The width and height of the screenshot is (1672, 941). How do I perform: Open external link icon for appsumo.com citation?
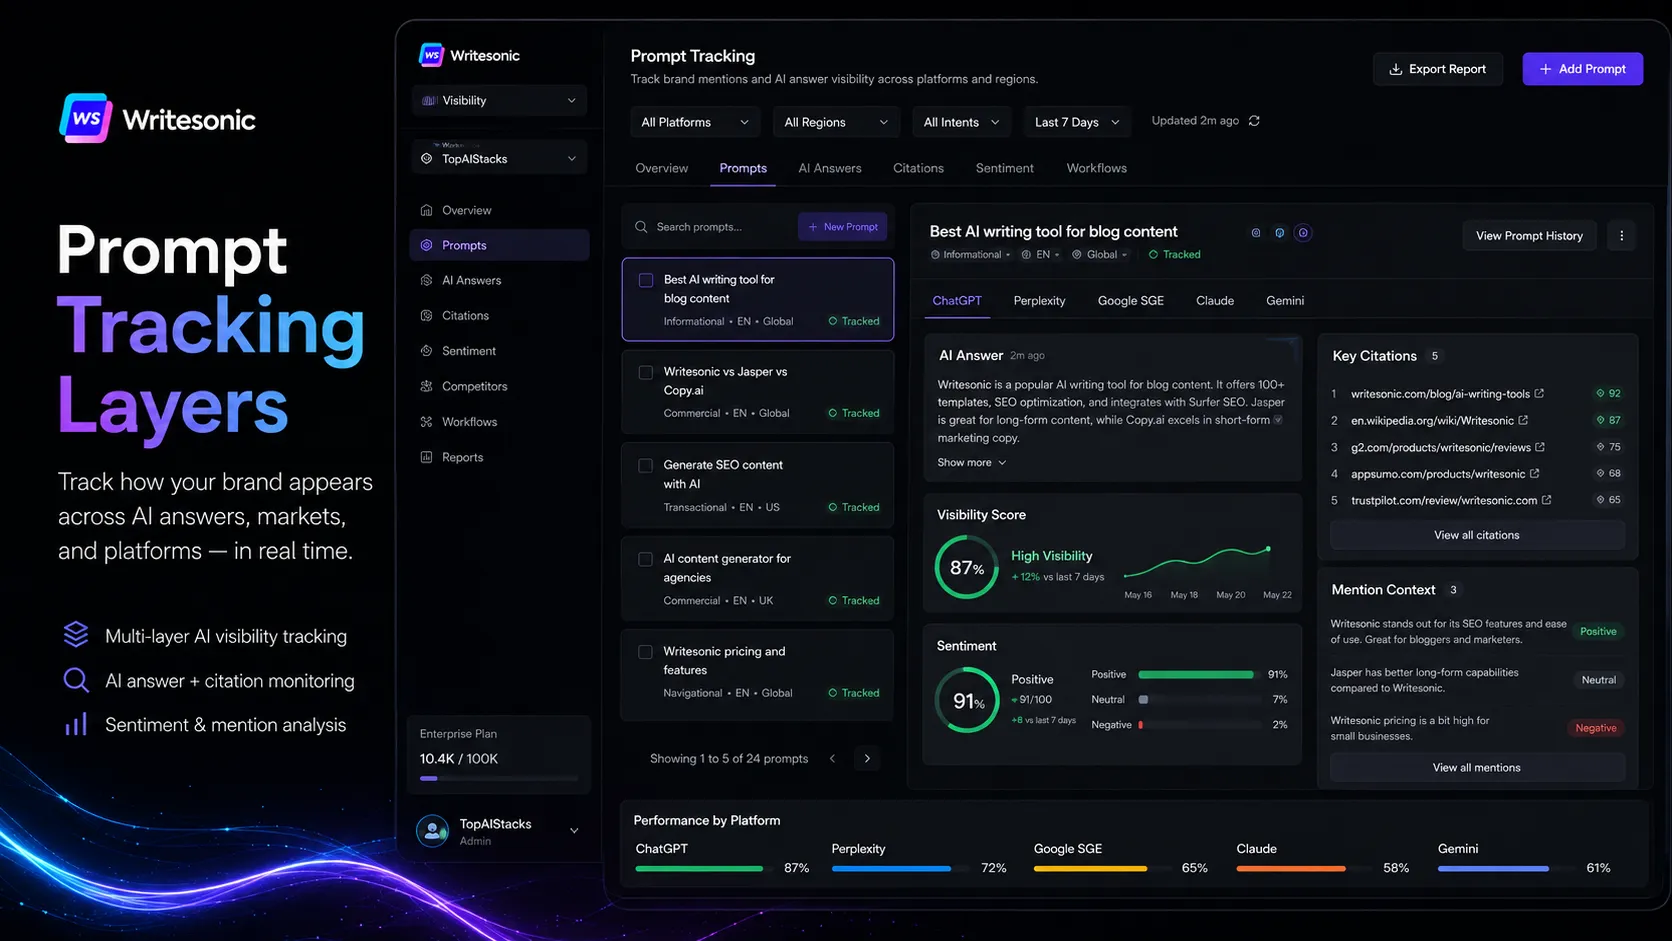pos(1534,473)
